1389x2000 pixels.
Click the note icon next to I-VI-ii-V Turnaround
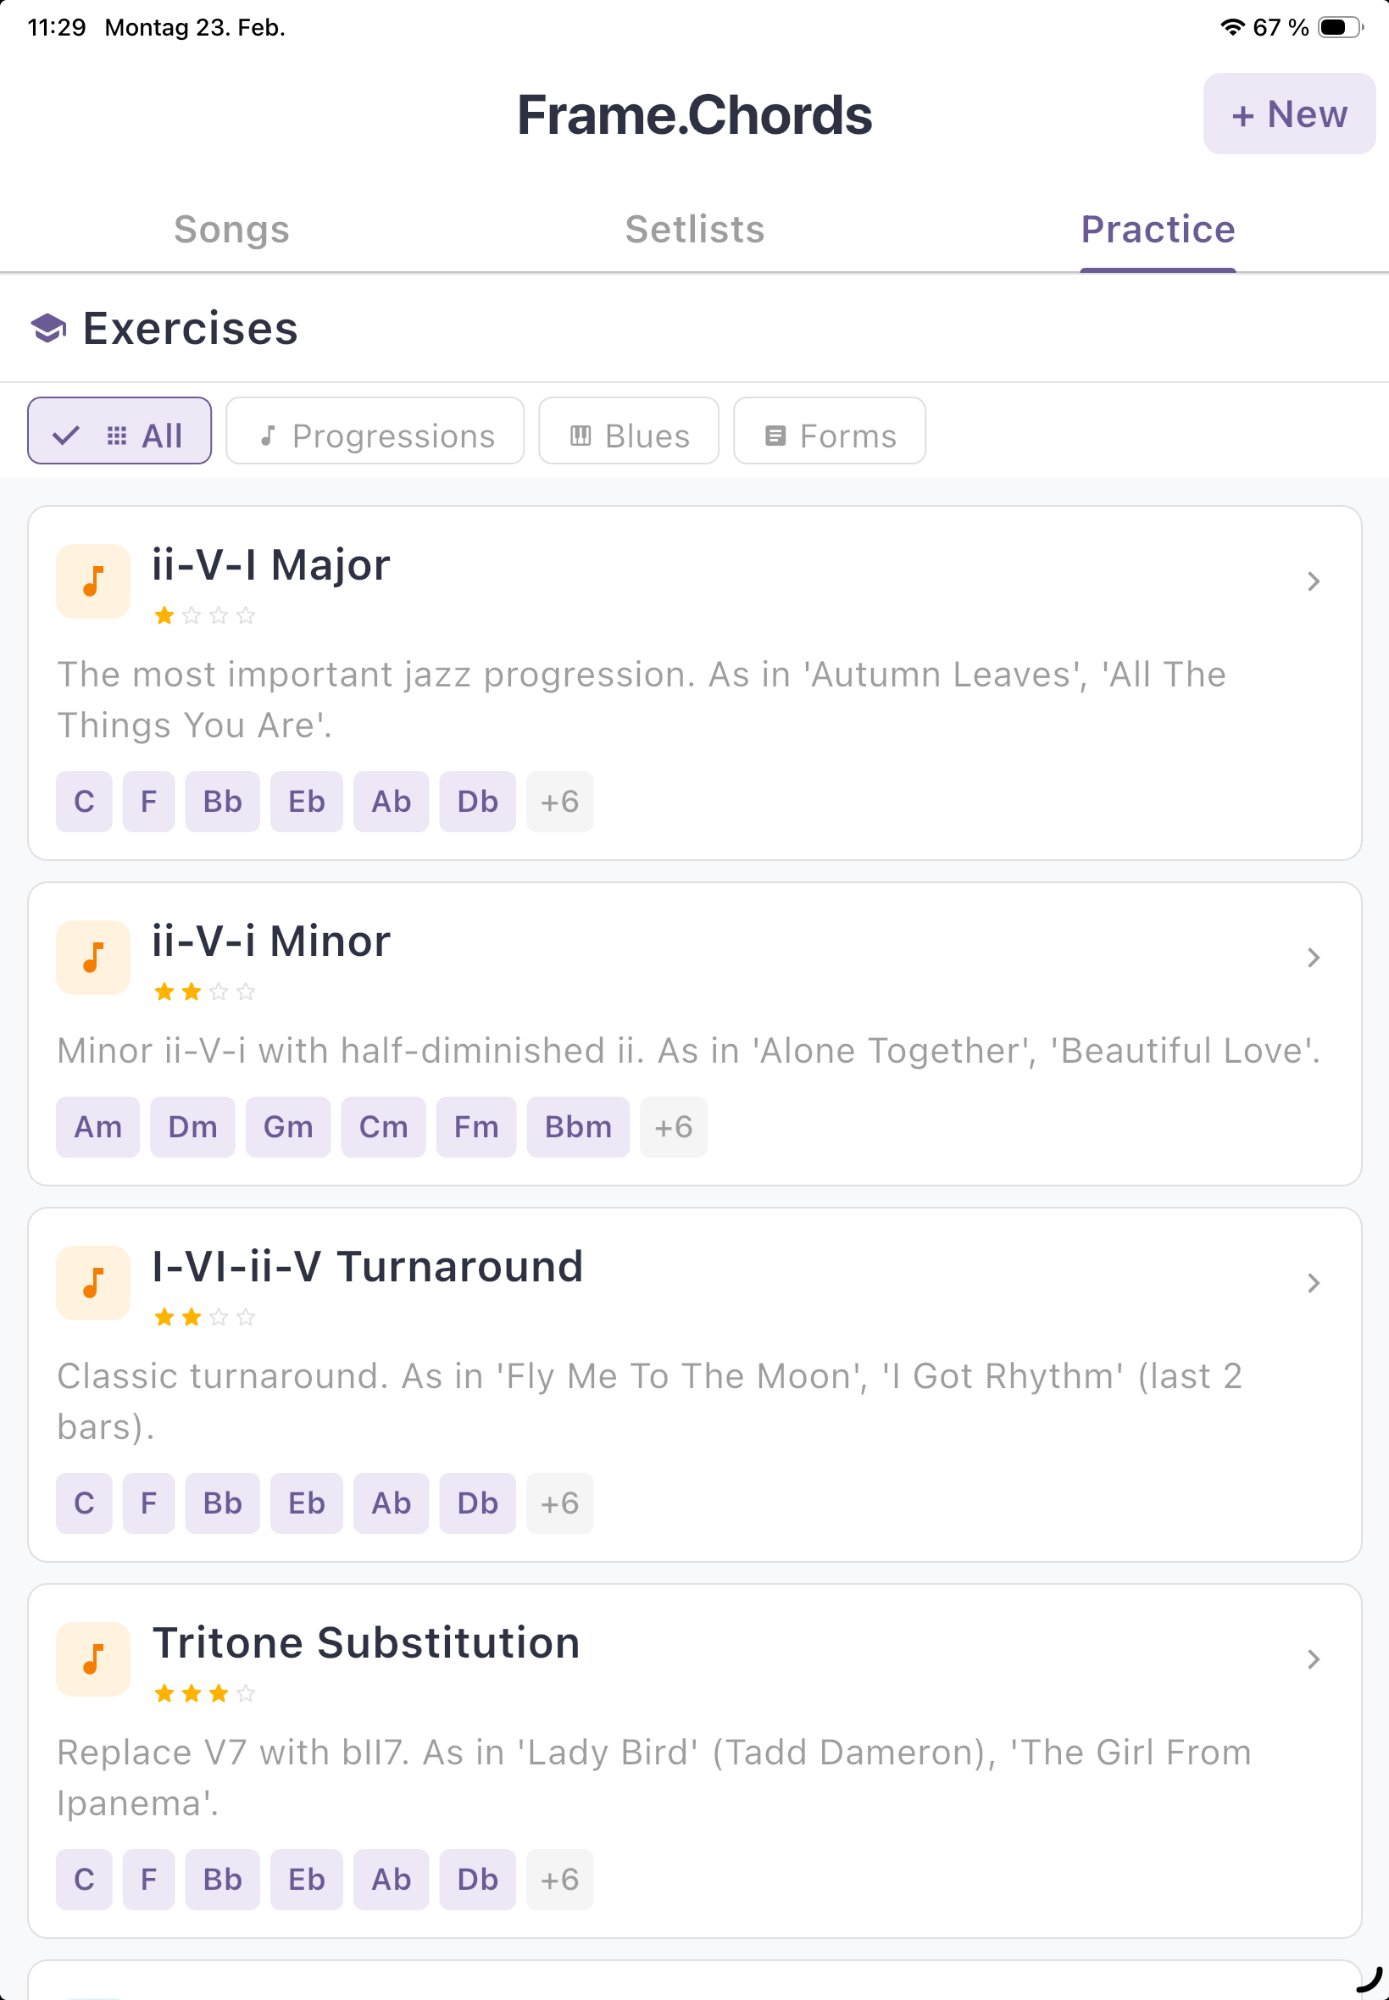[x=92, y=1283]
